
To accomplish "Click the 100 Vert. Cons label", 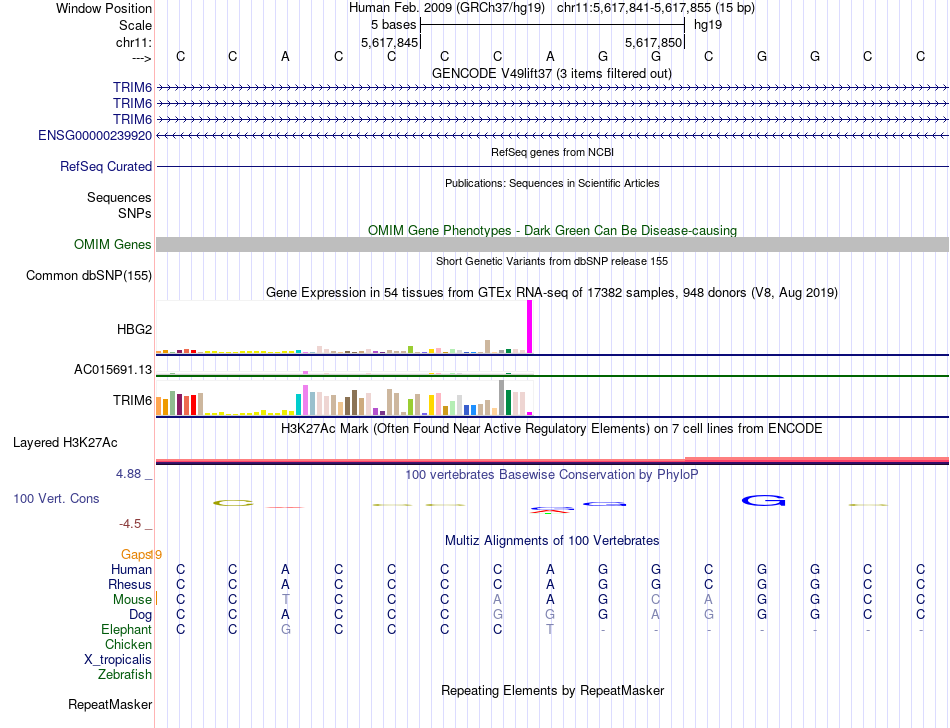I will tap(56, 498).
